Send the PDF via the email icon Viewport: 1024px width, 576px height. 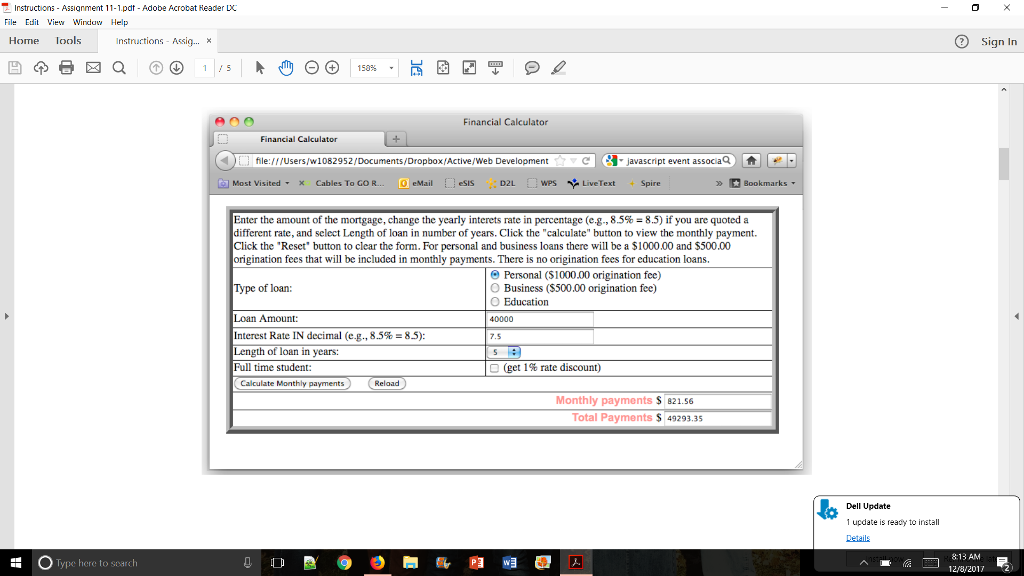92,67
